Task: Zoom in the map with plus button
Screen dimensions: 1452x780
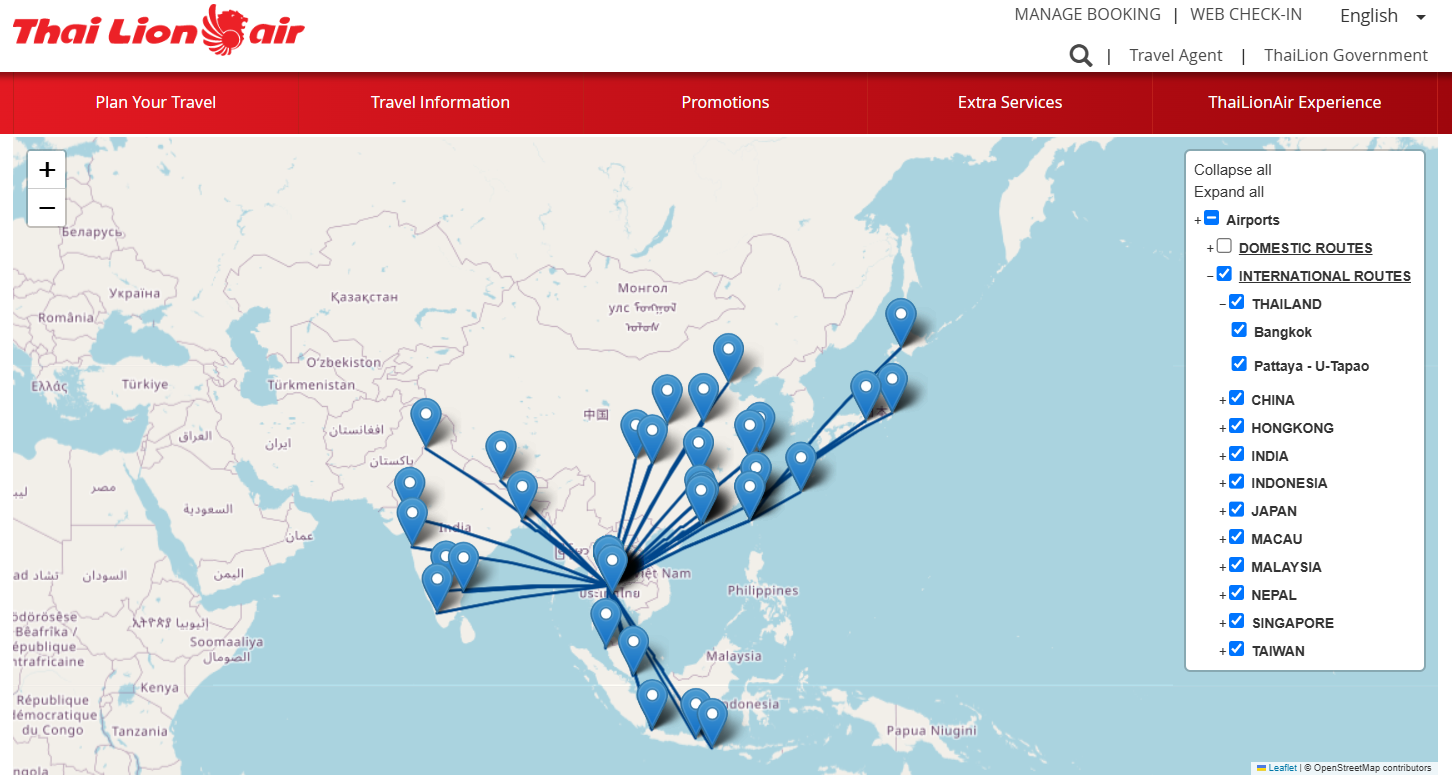Action: [47, 170]
